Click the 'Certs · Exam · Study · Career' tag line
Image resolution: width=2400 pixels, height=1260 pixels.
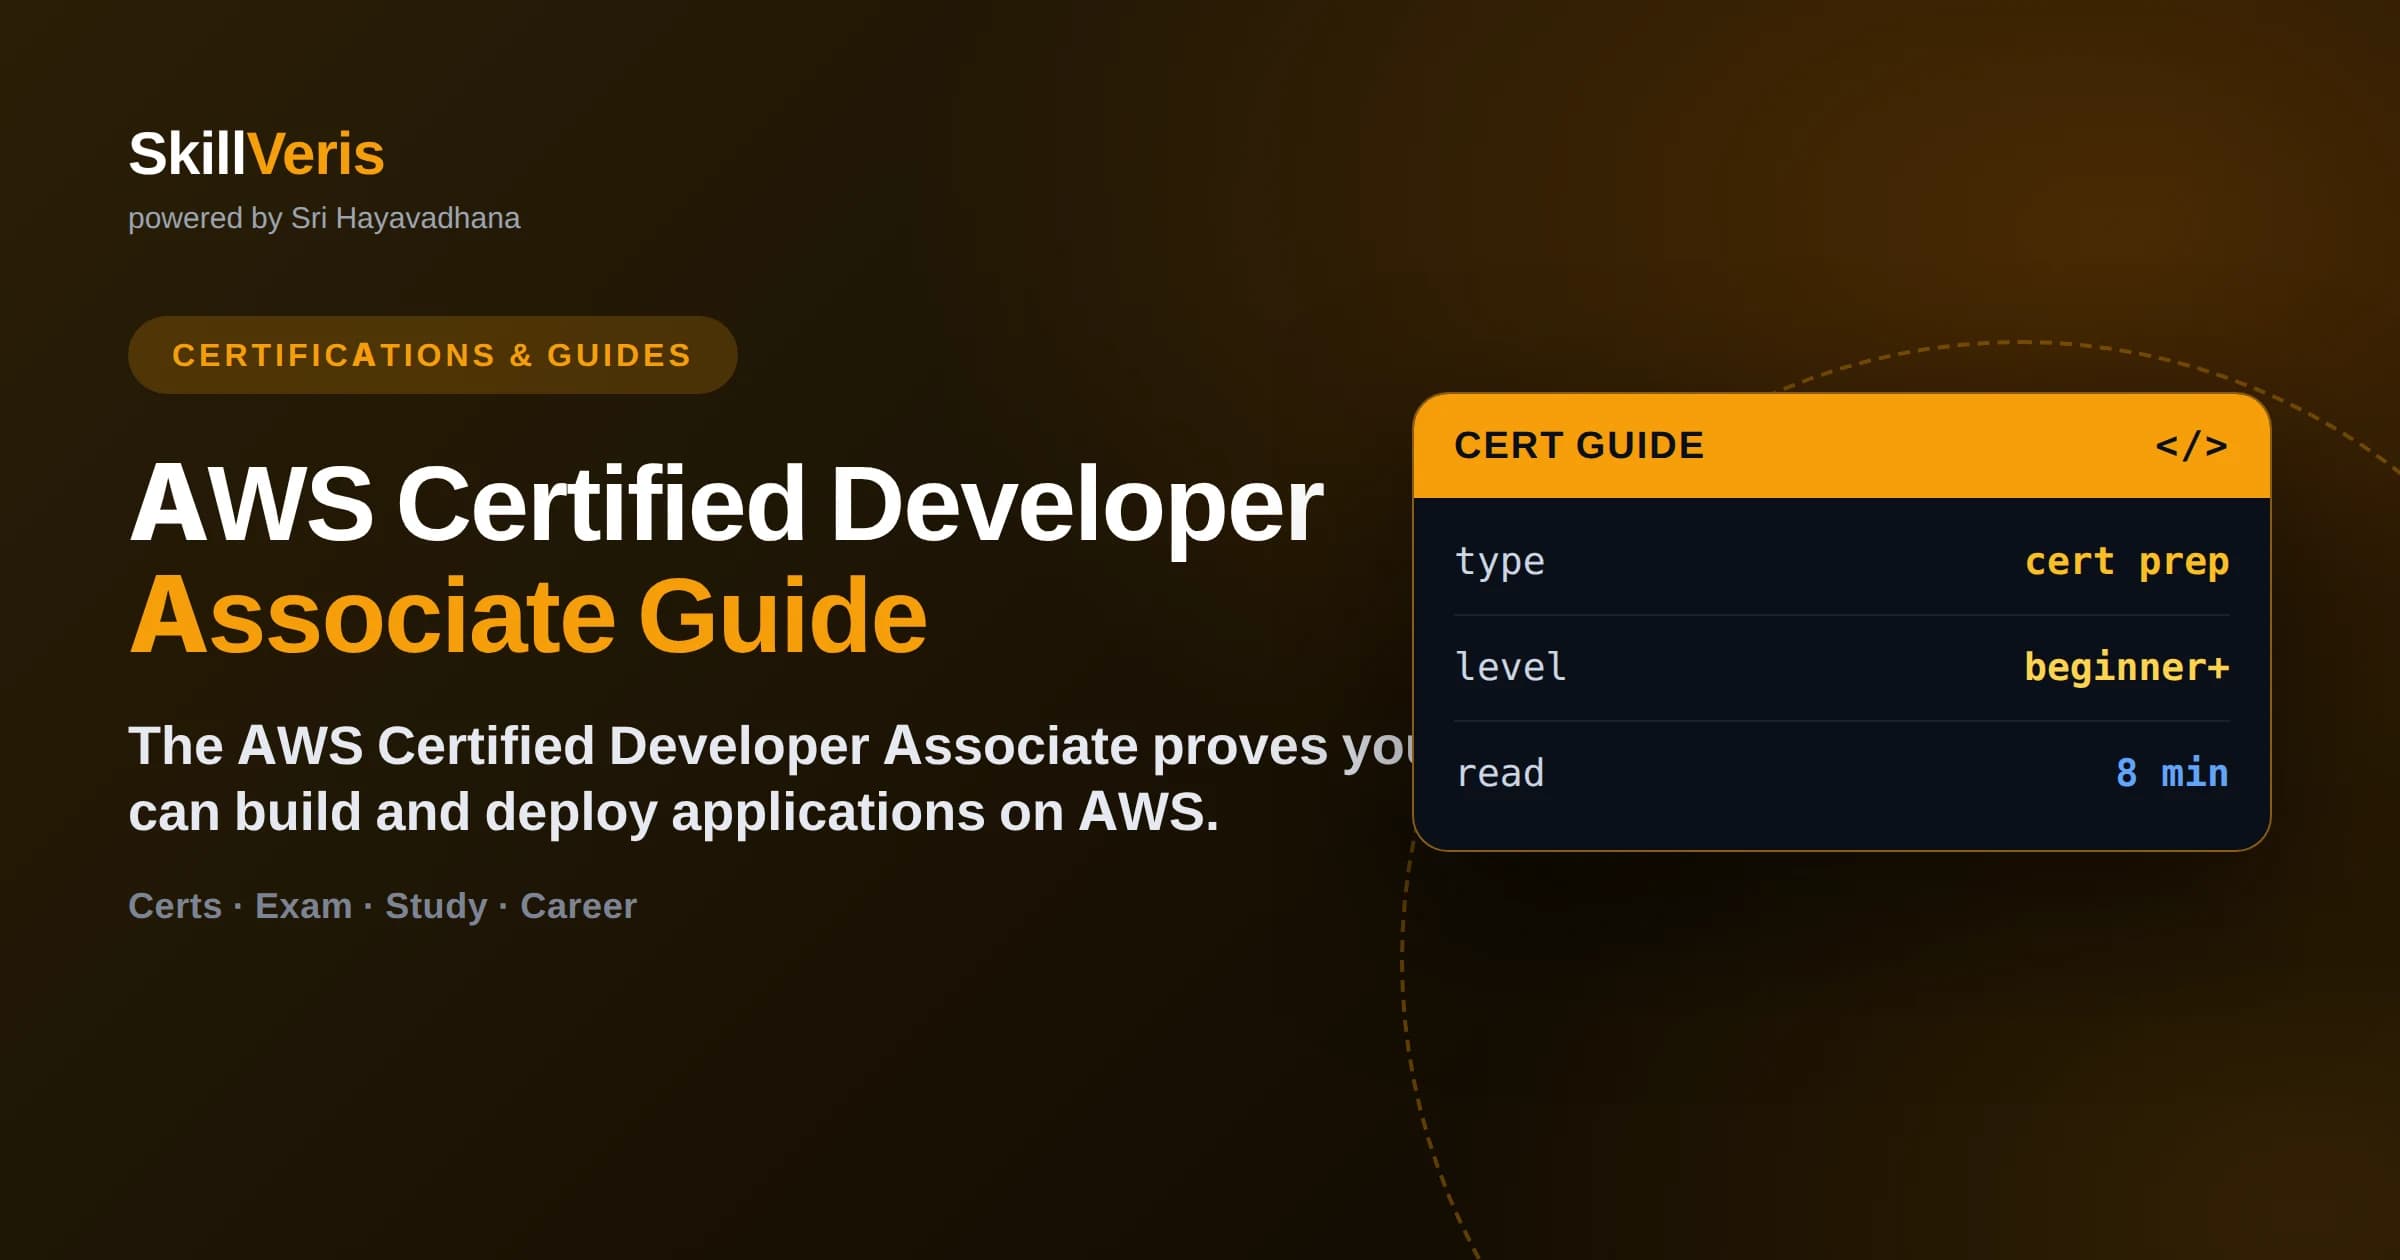(x=382, y=906)
